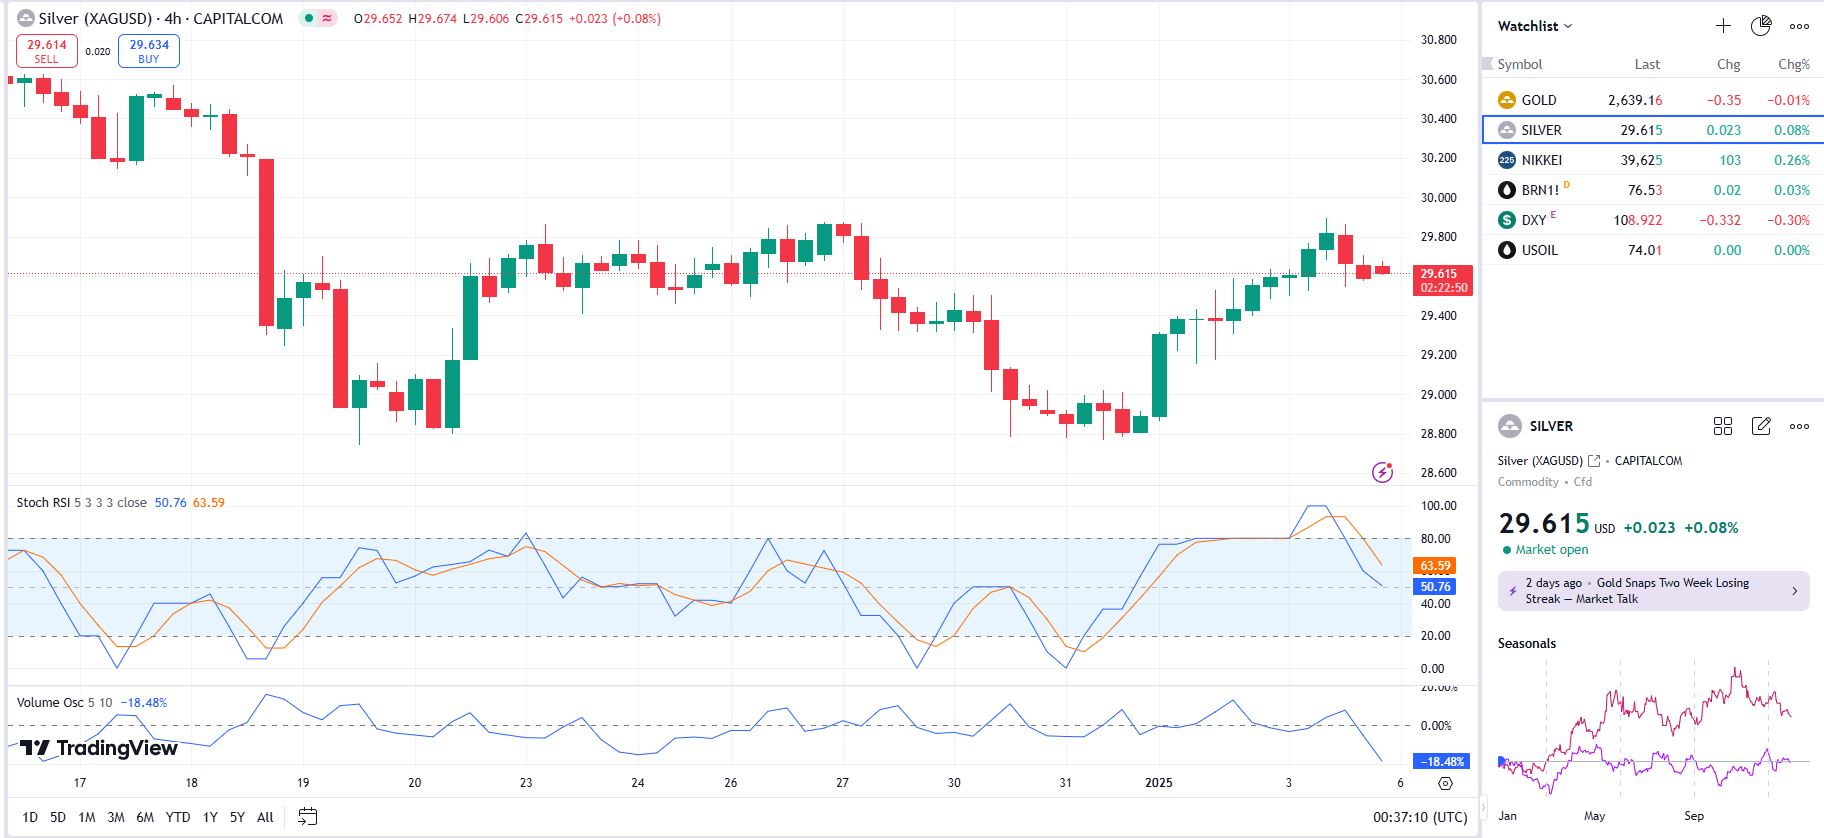
Task: Select the 1M time range tab
Action: coord(87,817)
